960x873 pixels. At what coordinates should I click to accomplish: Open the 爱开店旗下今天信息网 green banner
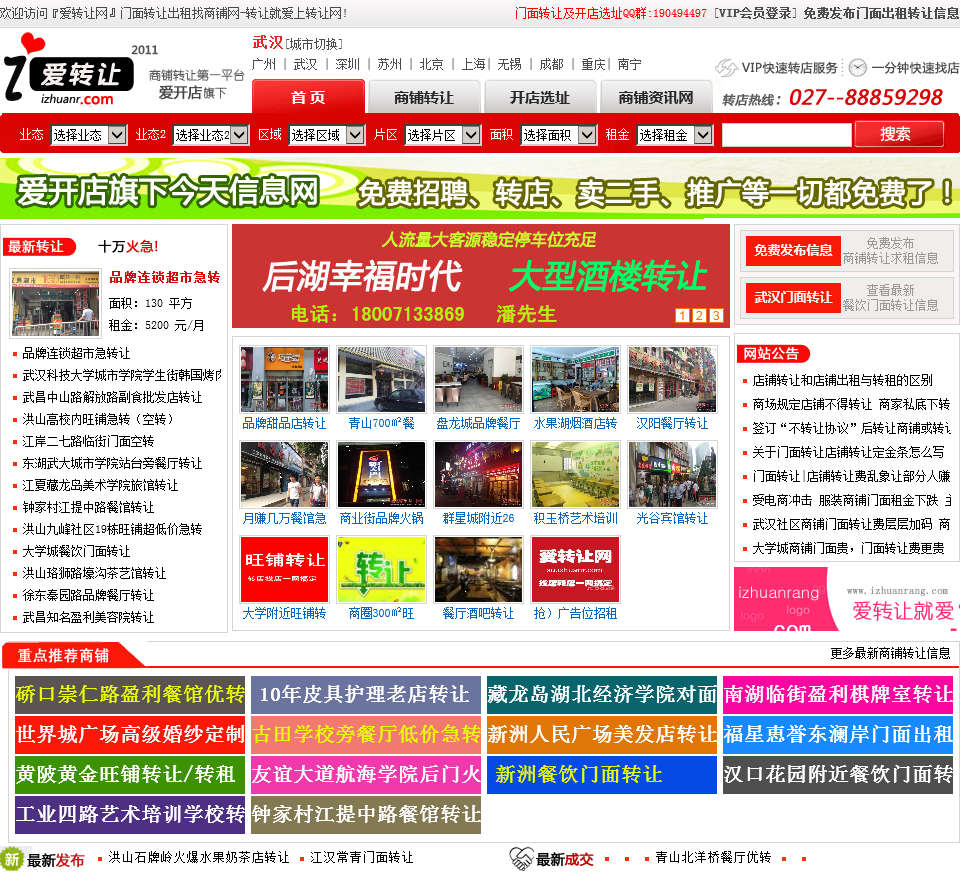click(480, 190)
